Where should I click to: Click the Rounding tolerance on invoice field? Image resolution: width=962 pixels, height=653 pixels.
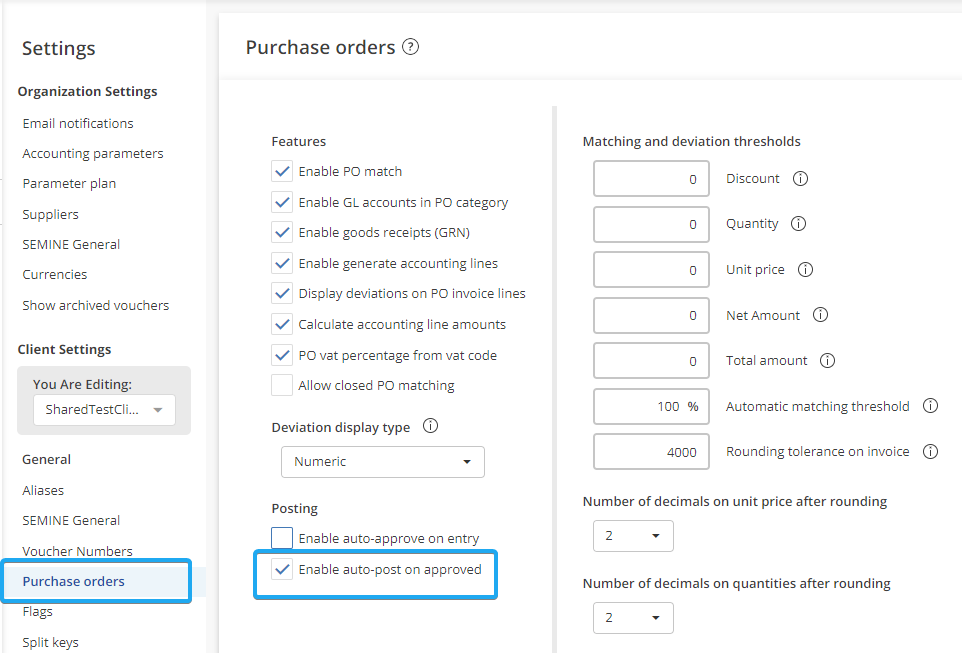[x=651, y=452]
